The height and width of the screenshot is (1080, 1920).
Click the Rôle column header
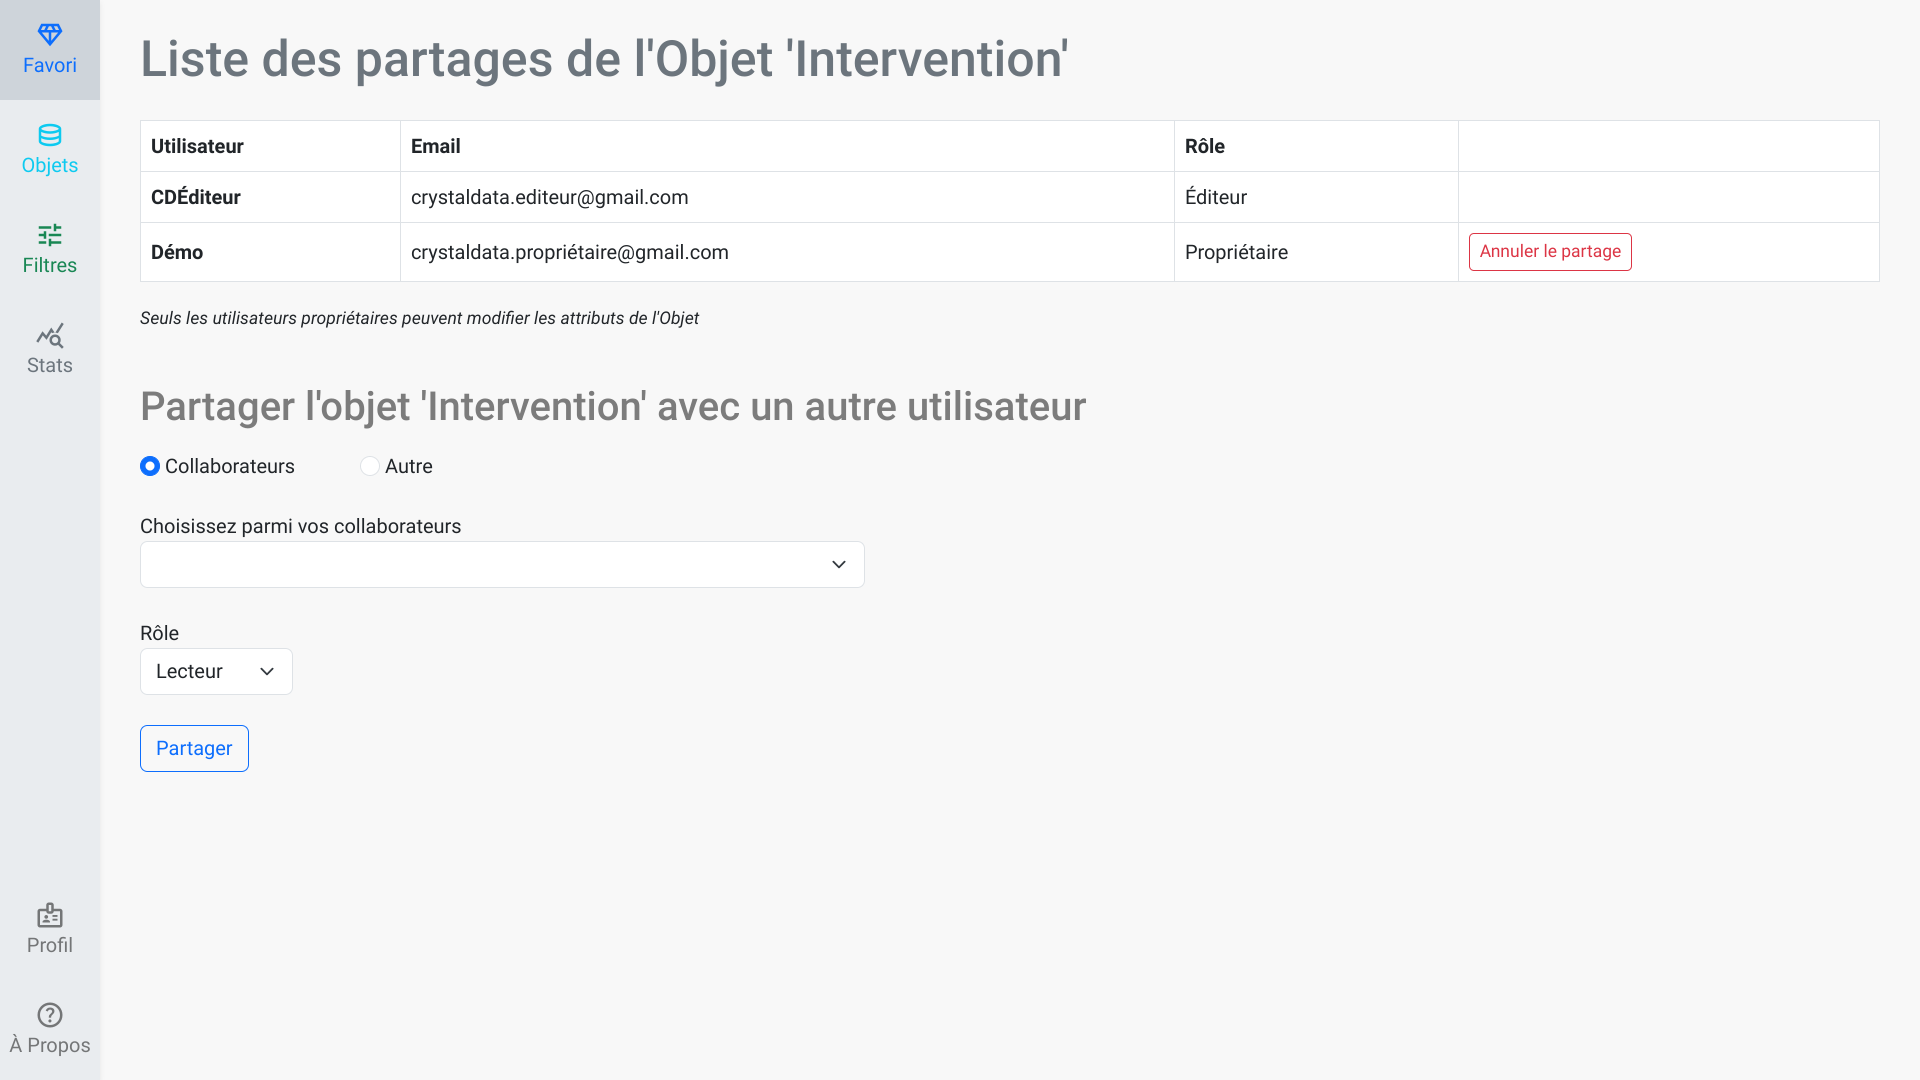tap(1205, 146)
